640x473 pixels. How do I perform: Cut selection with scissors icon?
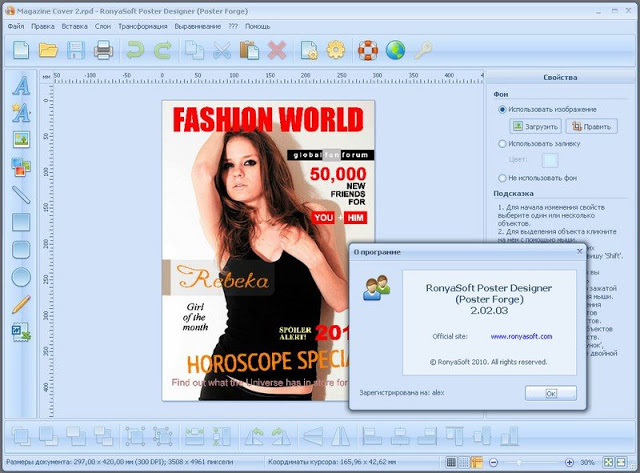[x=222, y=50]
